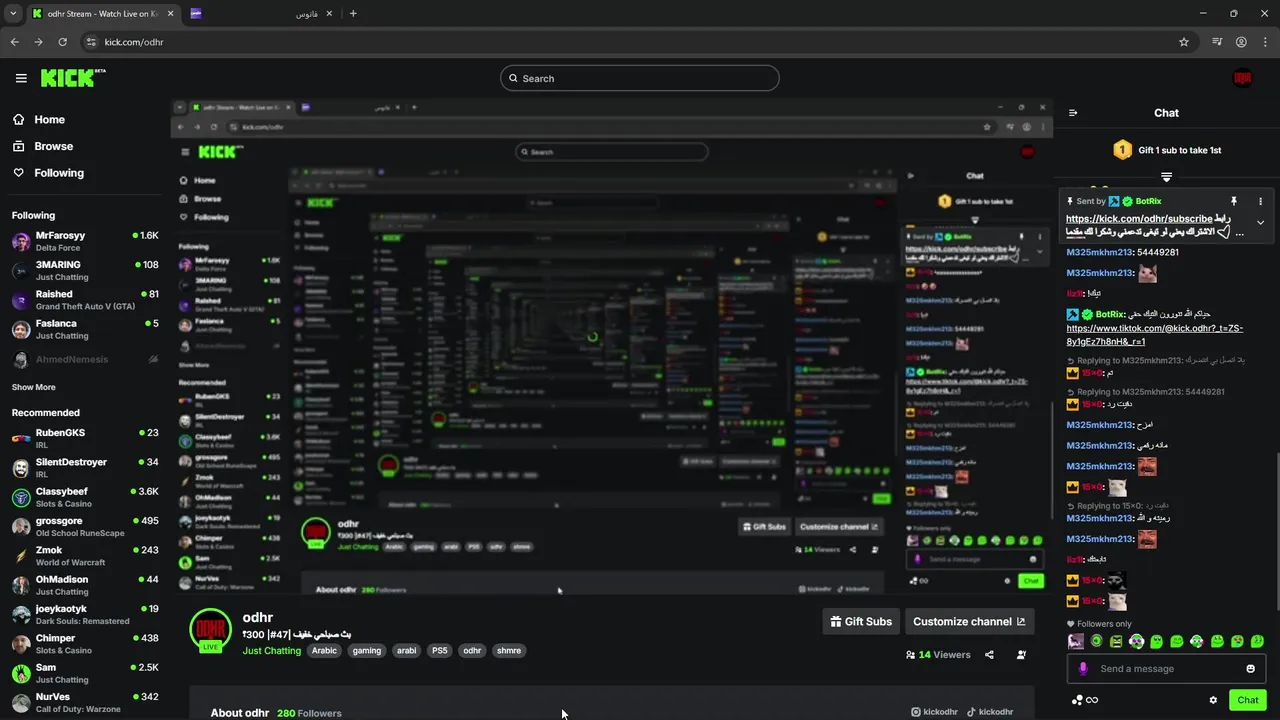Collapse the chat panel with arrow icon
The image size is (1280, 720).
[1073, 113]
